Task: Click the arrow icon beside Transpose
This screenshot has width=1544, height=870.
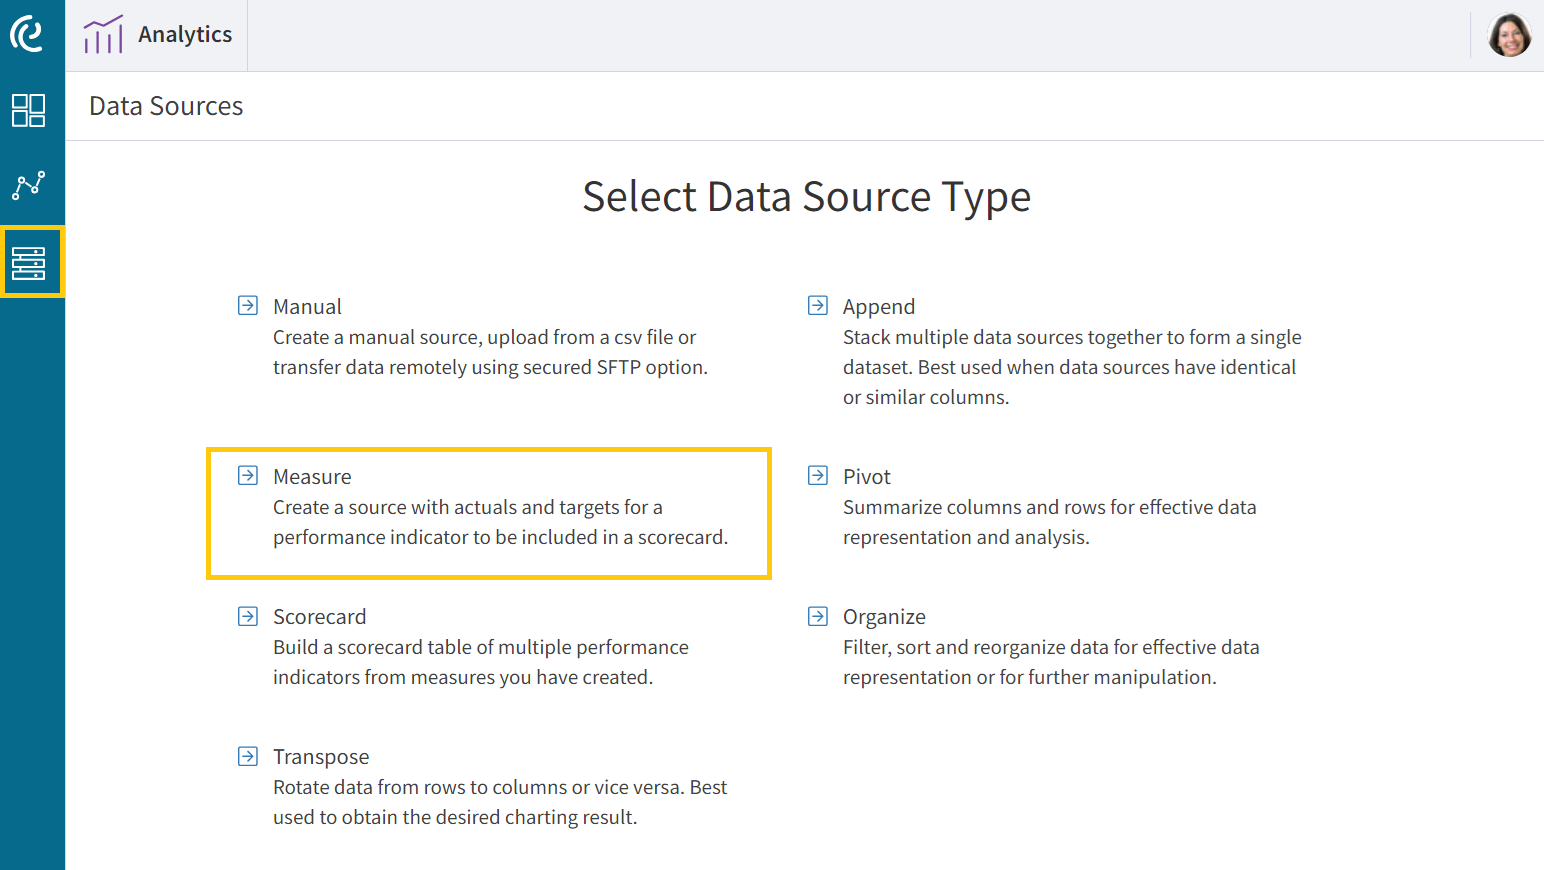Action: point(247,756)
